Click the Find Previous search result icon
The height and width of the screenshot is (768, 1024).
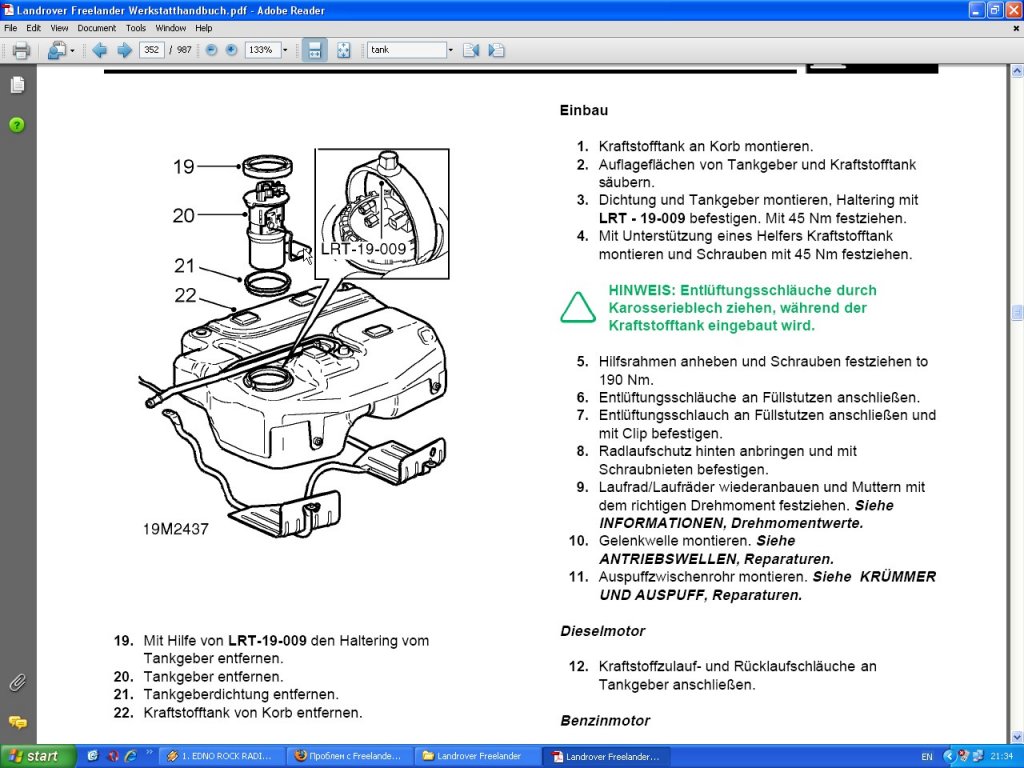click(471, 50)
